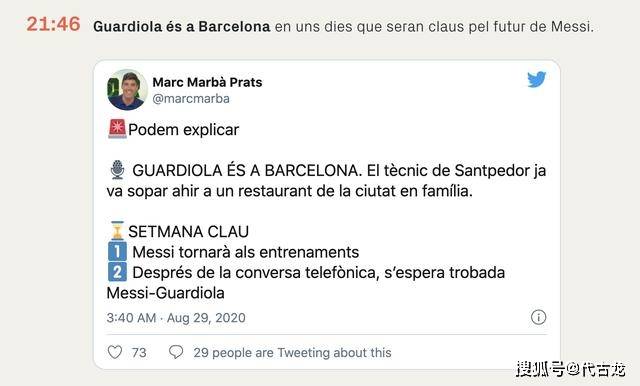
Task: Open the @marcmarba handle link
Action: coord(191,99)
